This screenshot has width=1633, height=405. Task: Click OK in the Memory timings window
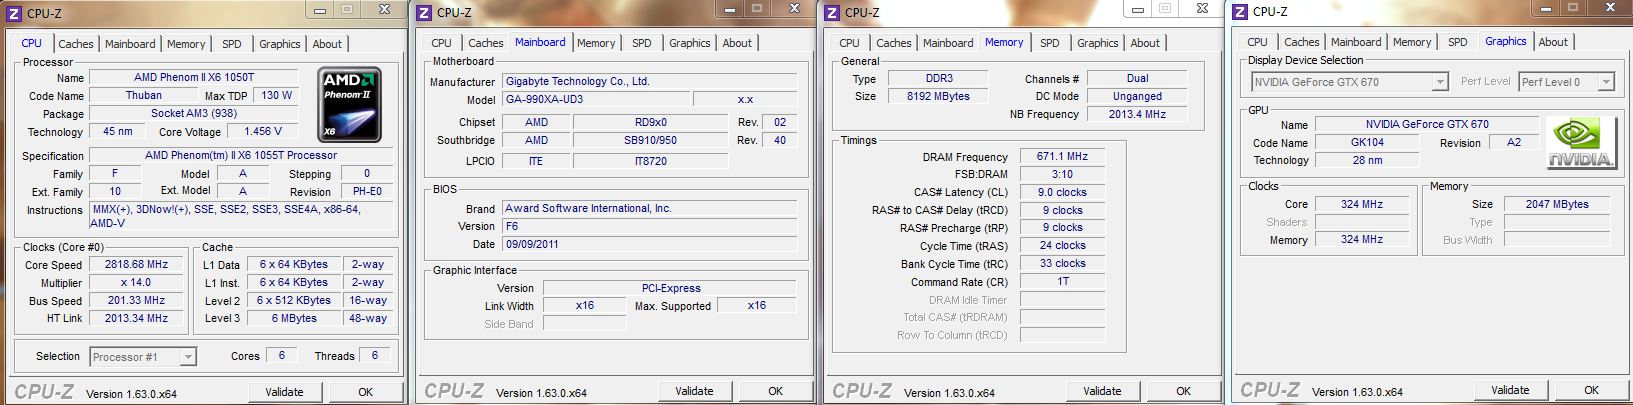pos(1184,391)
